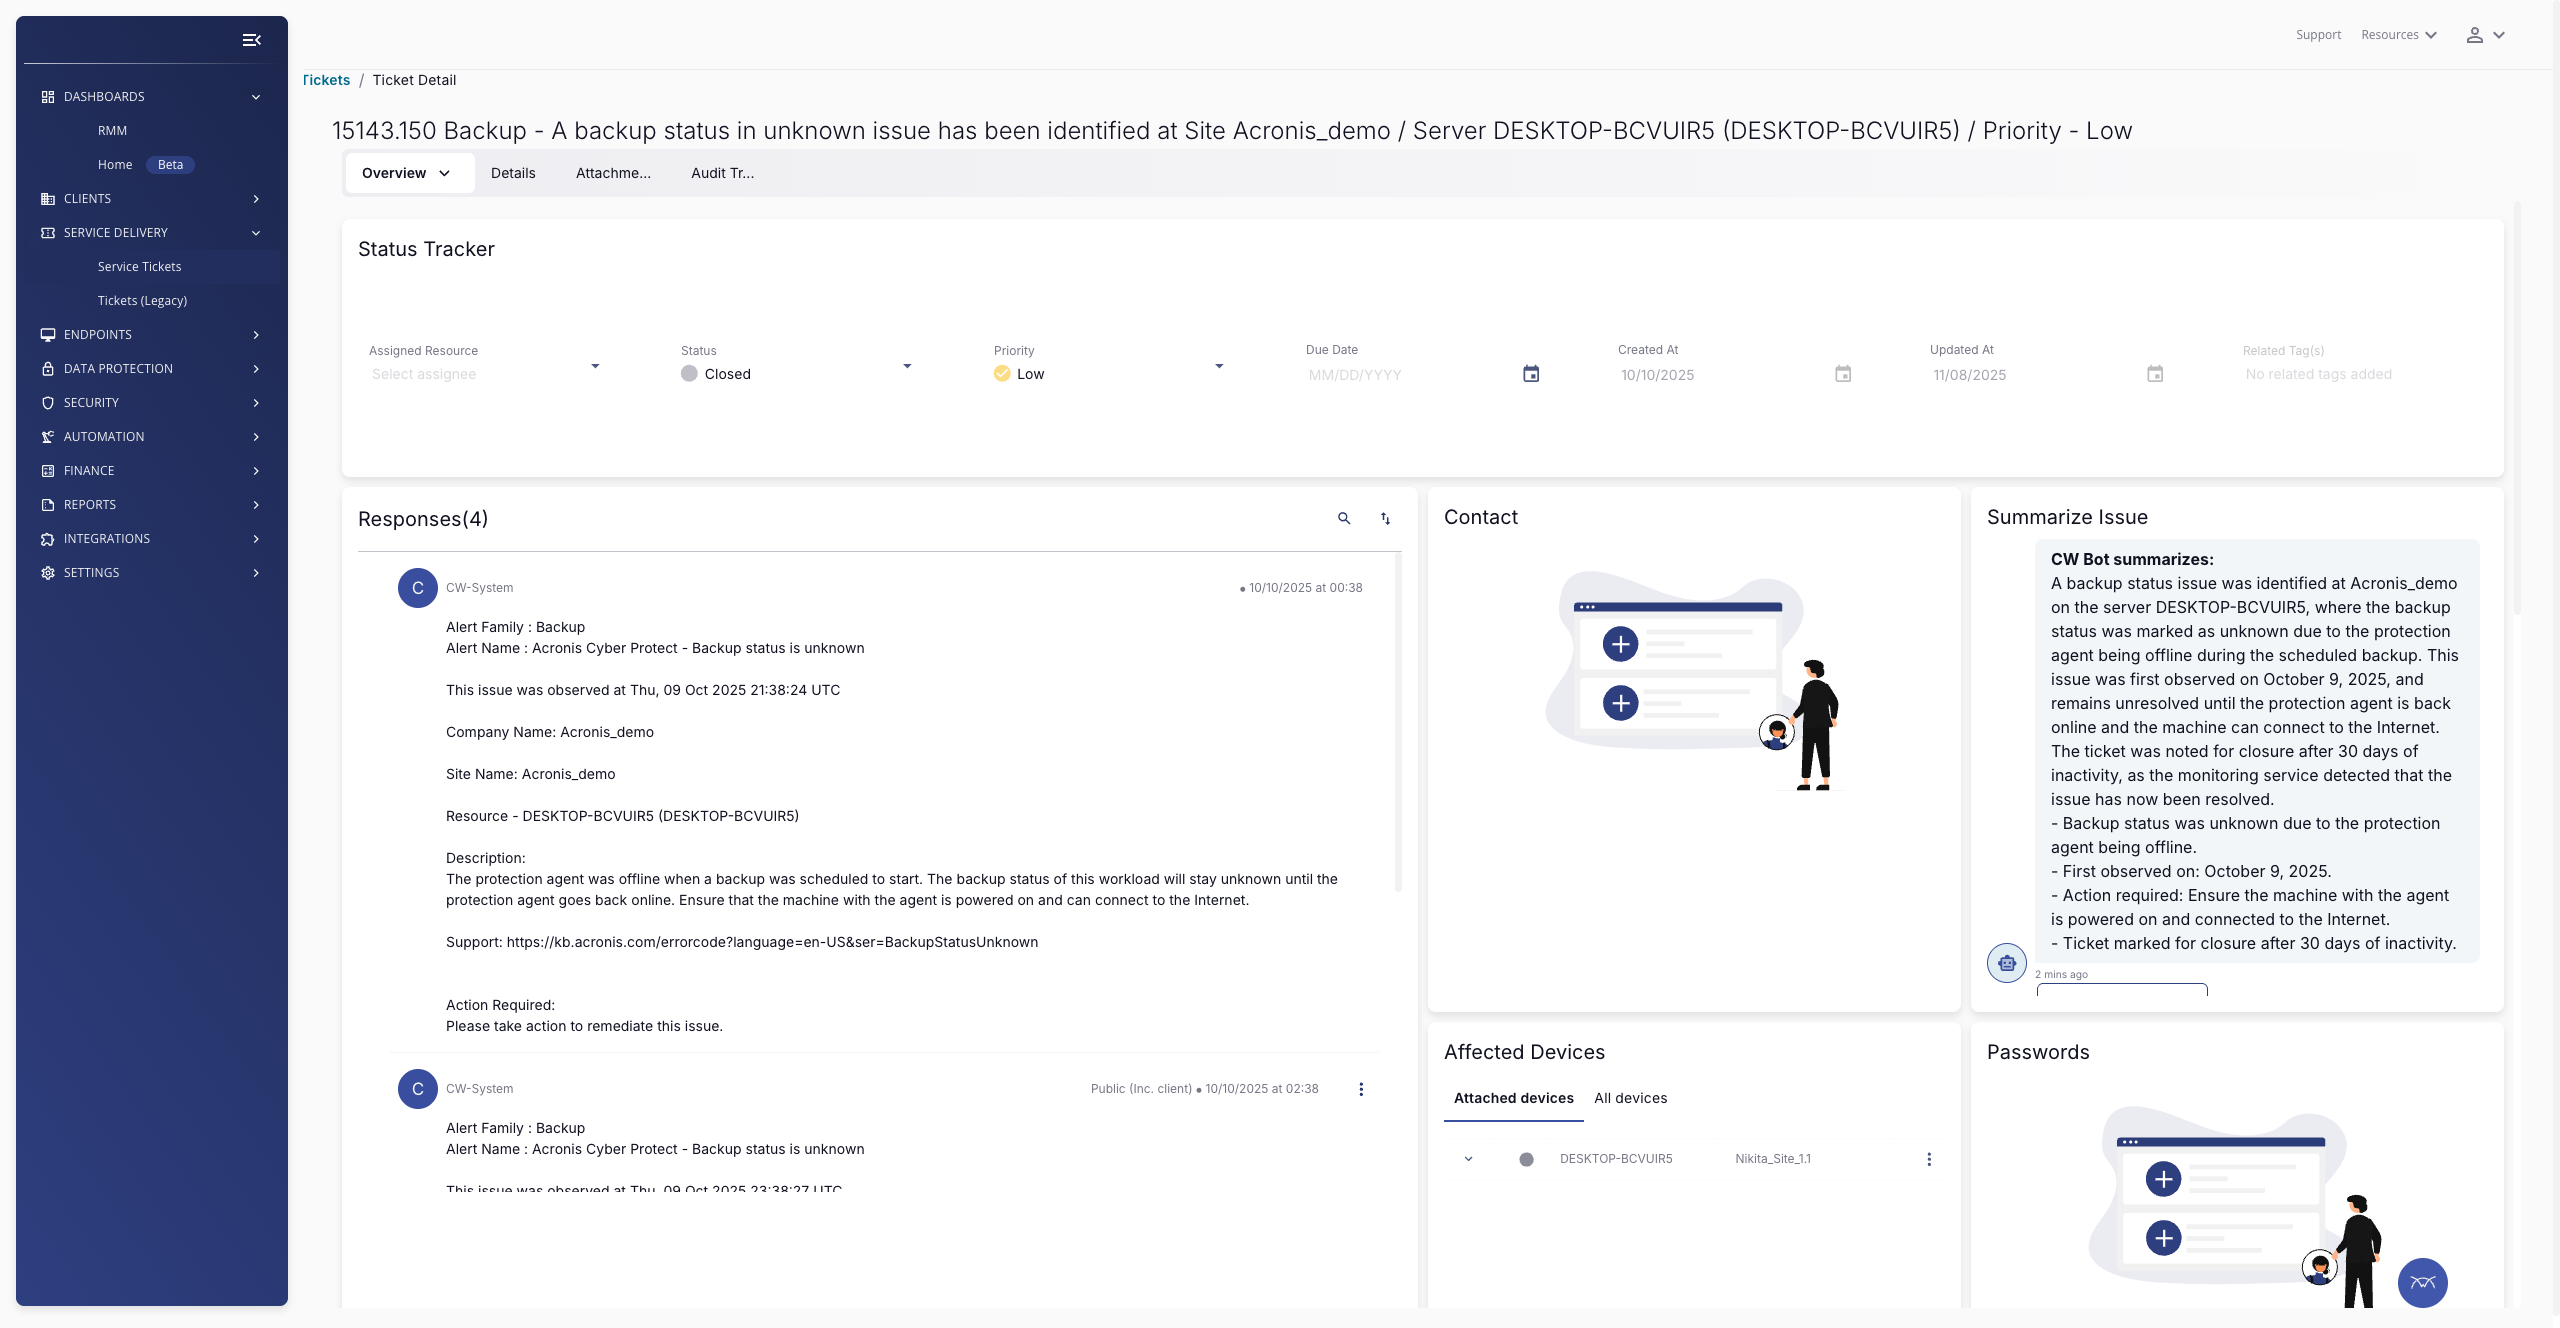Open the floating chat assistant button

(2422, 1282)
